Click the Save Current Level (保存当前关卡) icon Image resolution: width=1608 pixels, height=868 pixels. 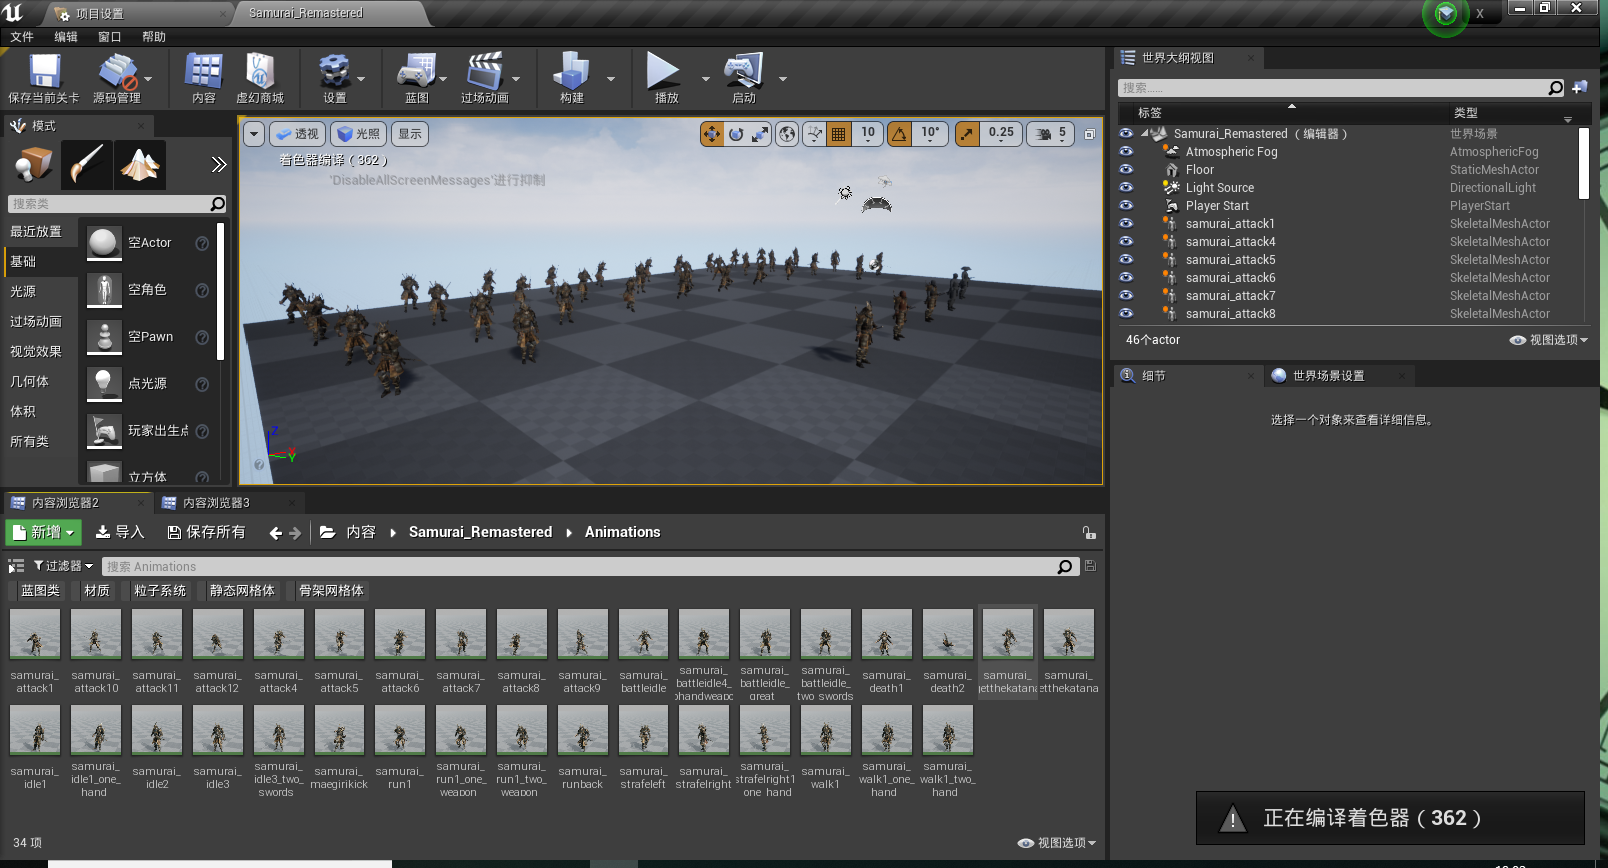click(43, 73)
